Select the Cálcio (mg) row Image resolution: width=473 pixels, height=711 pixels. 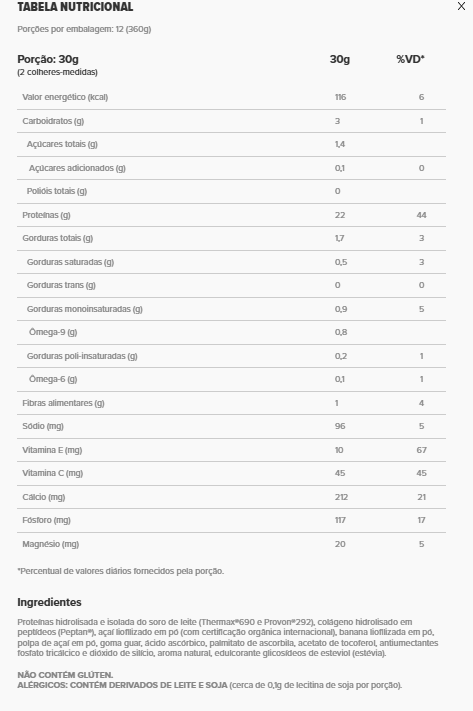[x=231, y=497]
